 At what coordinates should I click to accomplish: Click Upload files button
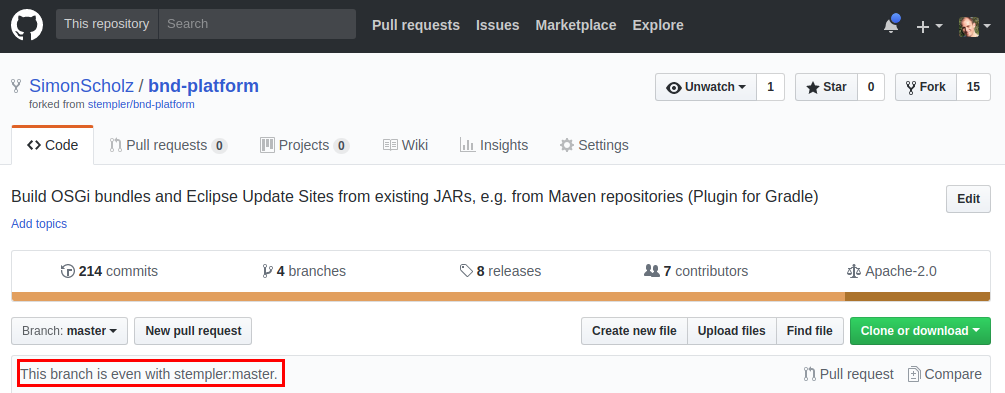pyautogui.click(x=731, y=331)
